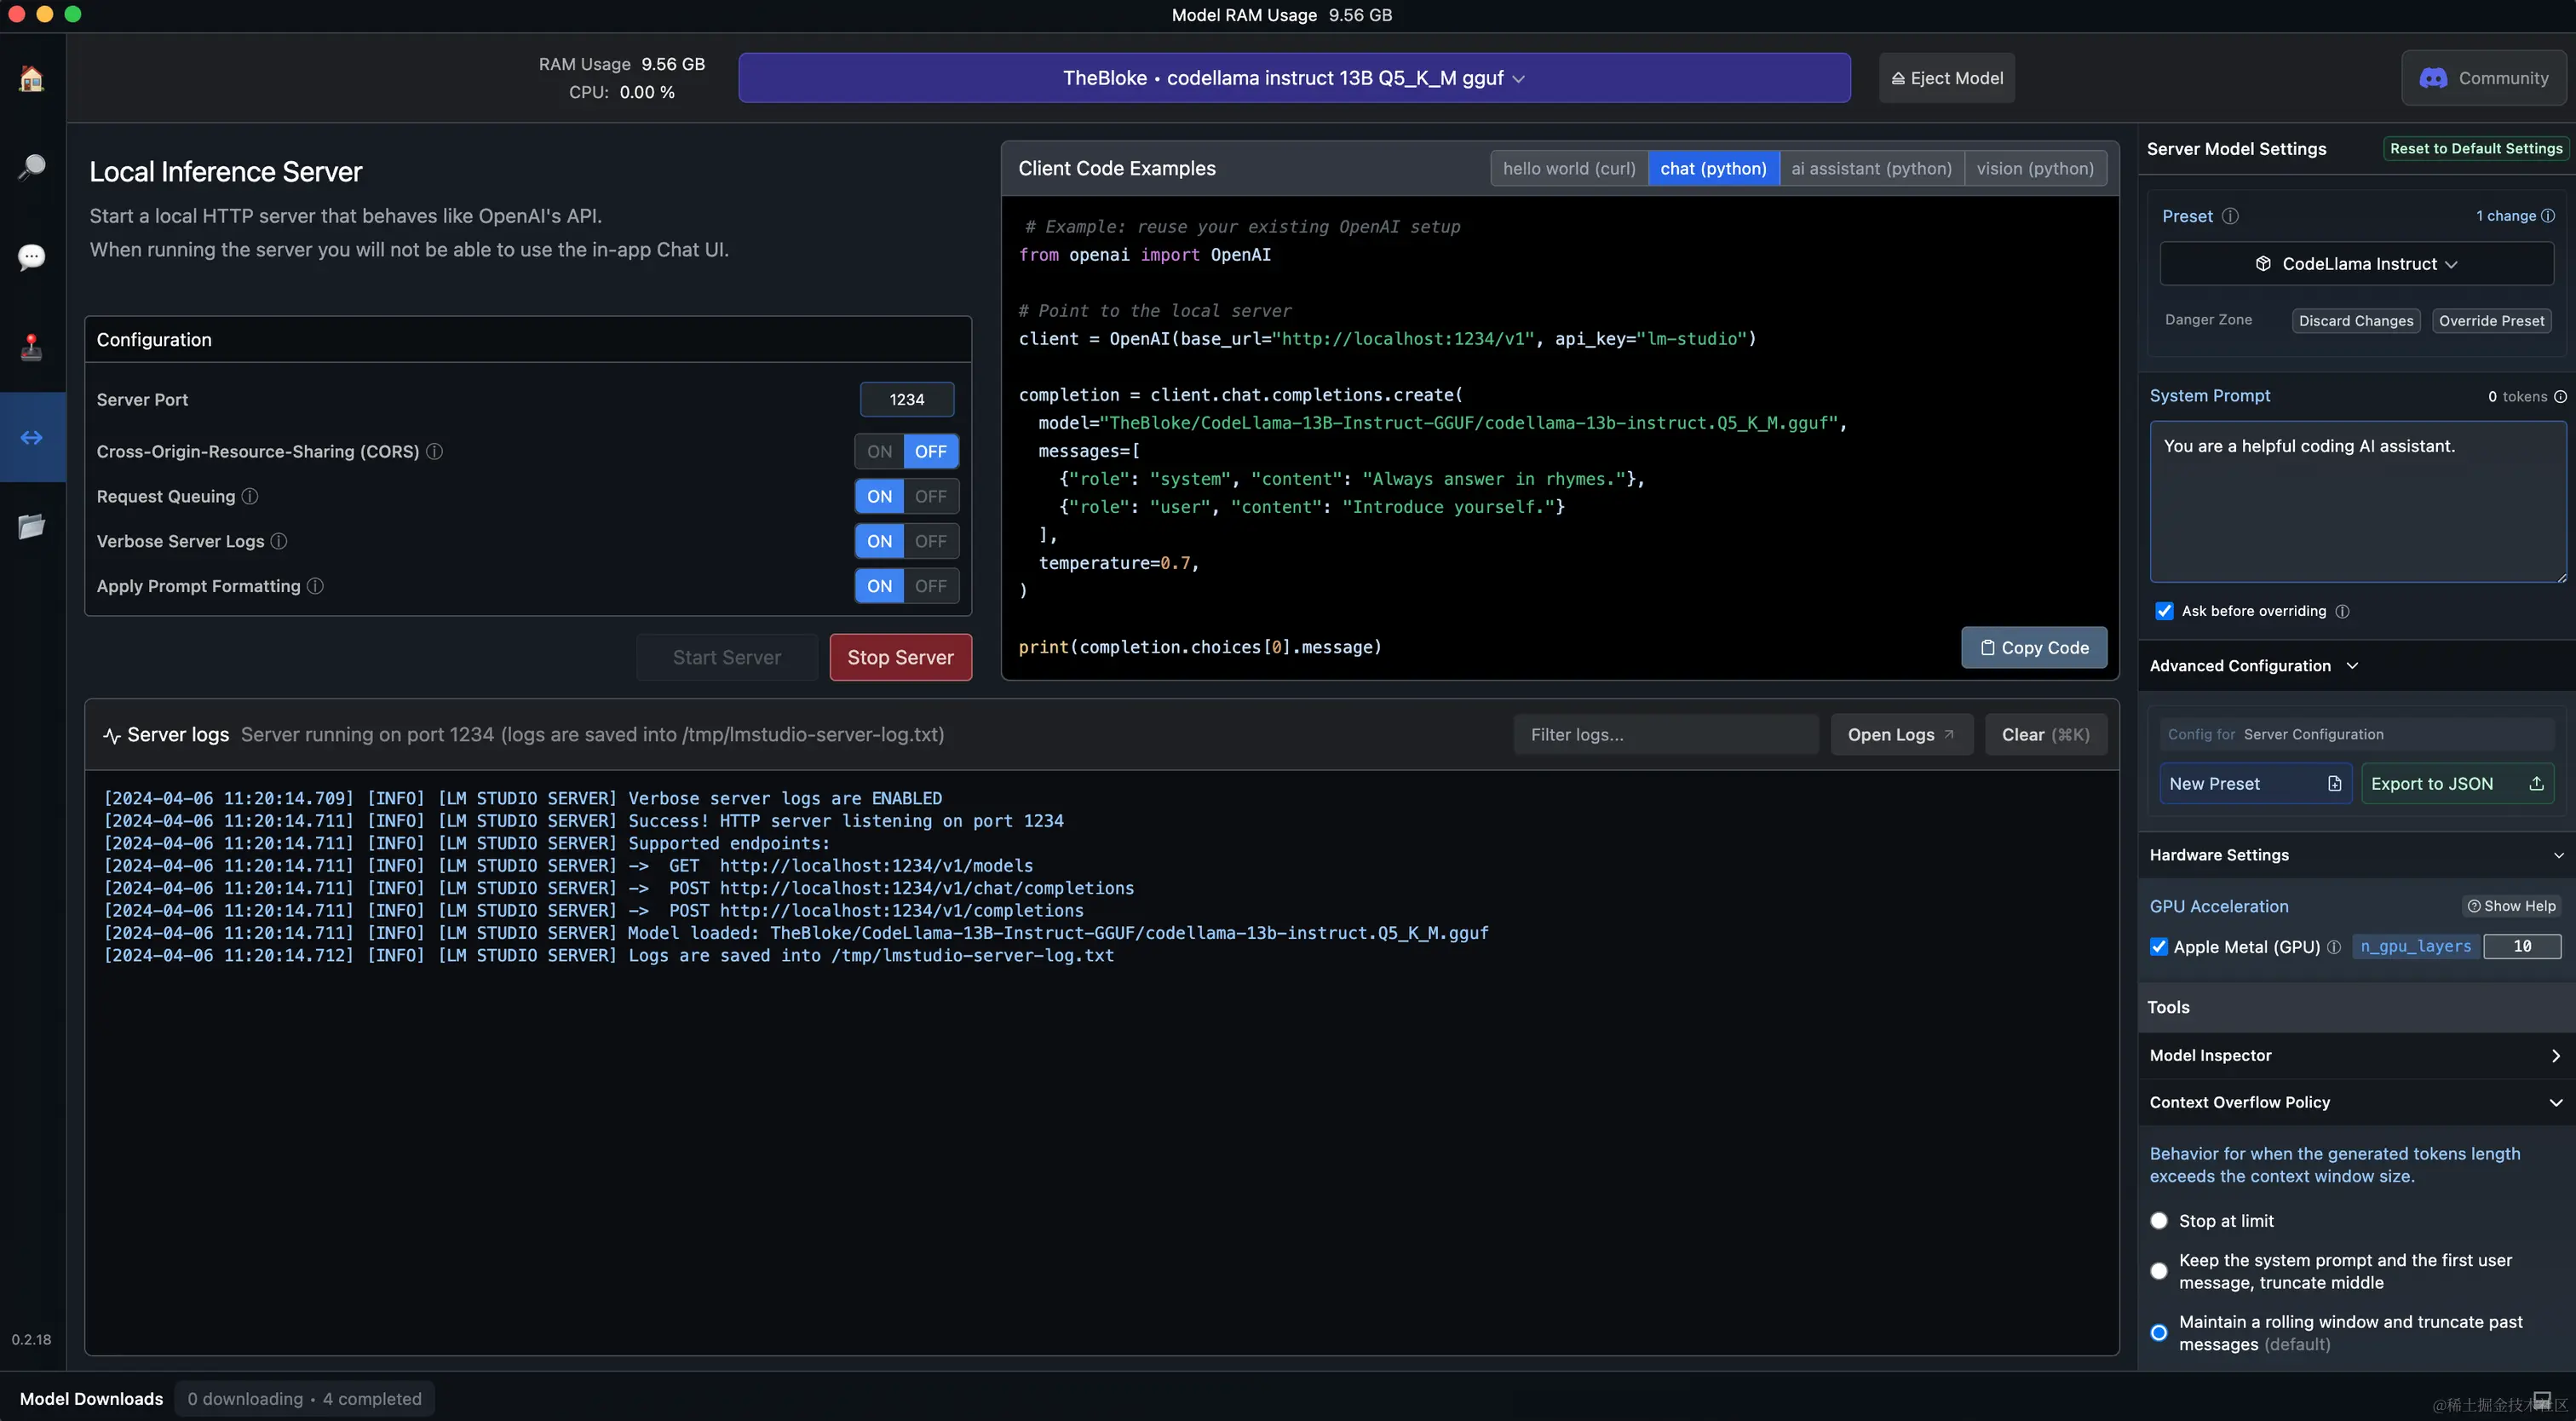Select the Stop at limit option
Viewport: 2576px width, 1421px height.
[x=2159, y=1221]
